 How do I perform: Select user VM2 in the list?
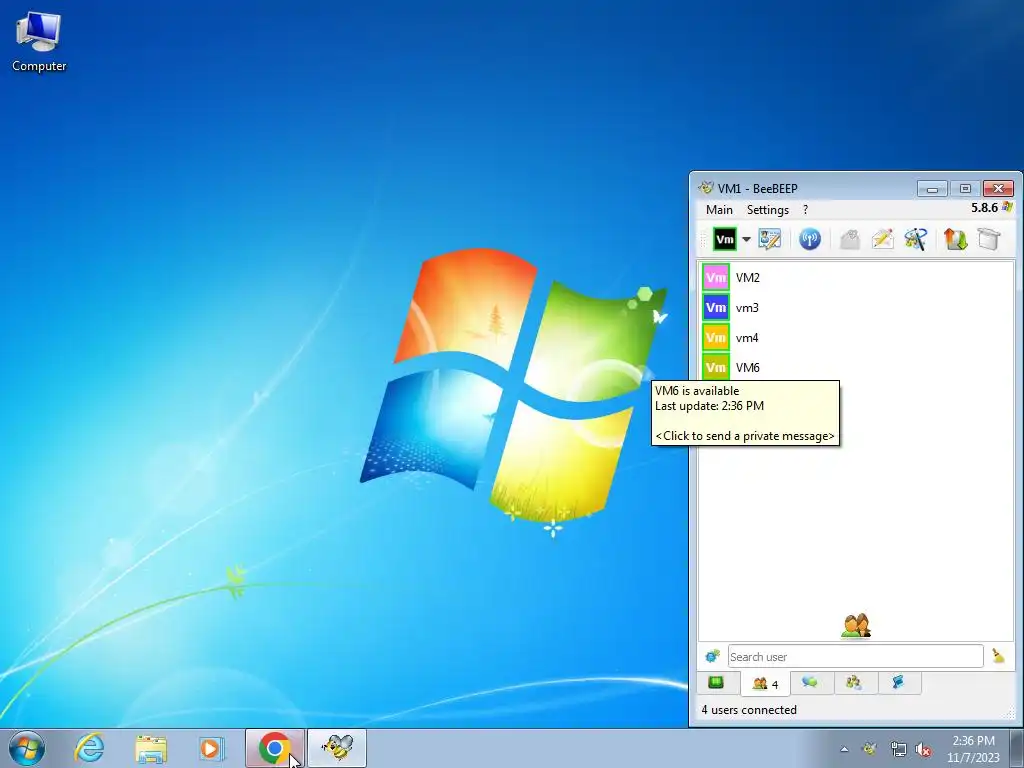point(856,278)
